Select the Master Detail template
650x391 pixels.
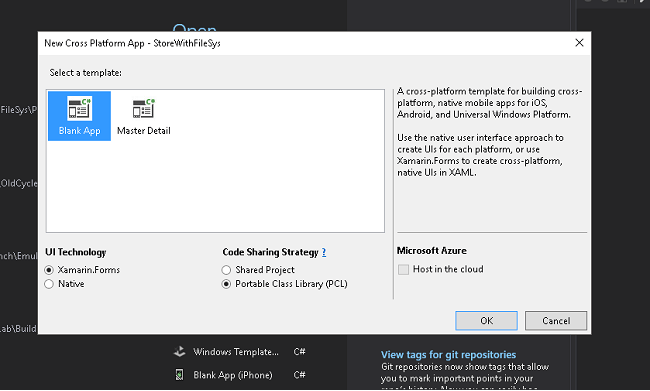tap(143, 116)
